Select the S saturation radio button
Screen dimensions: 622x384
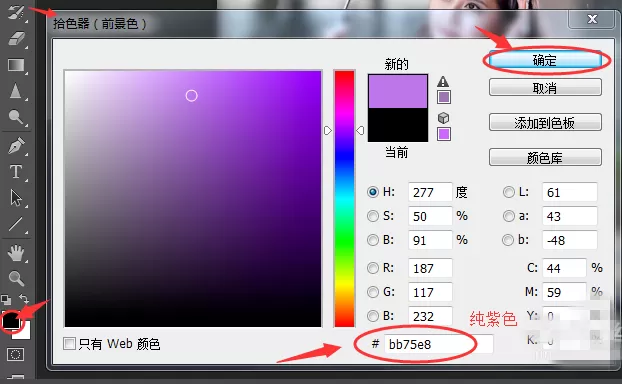click(373, 216)
